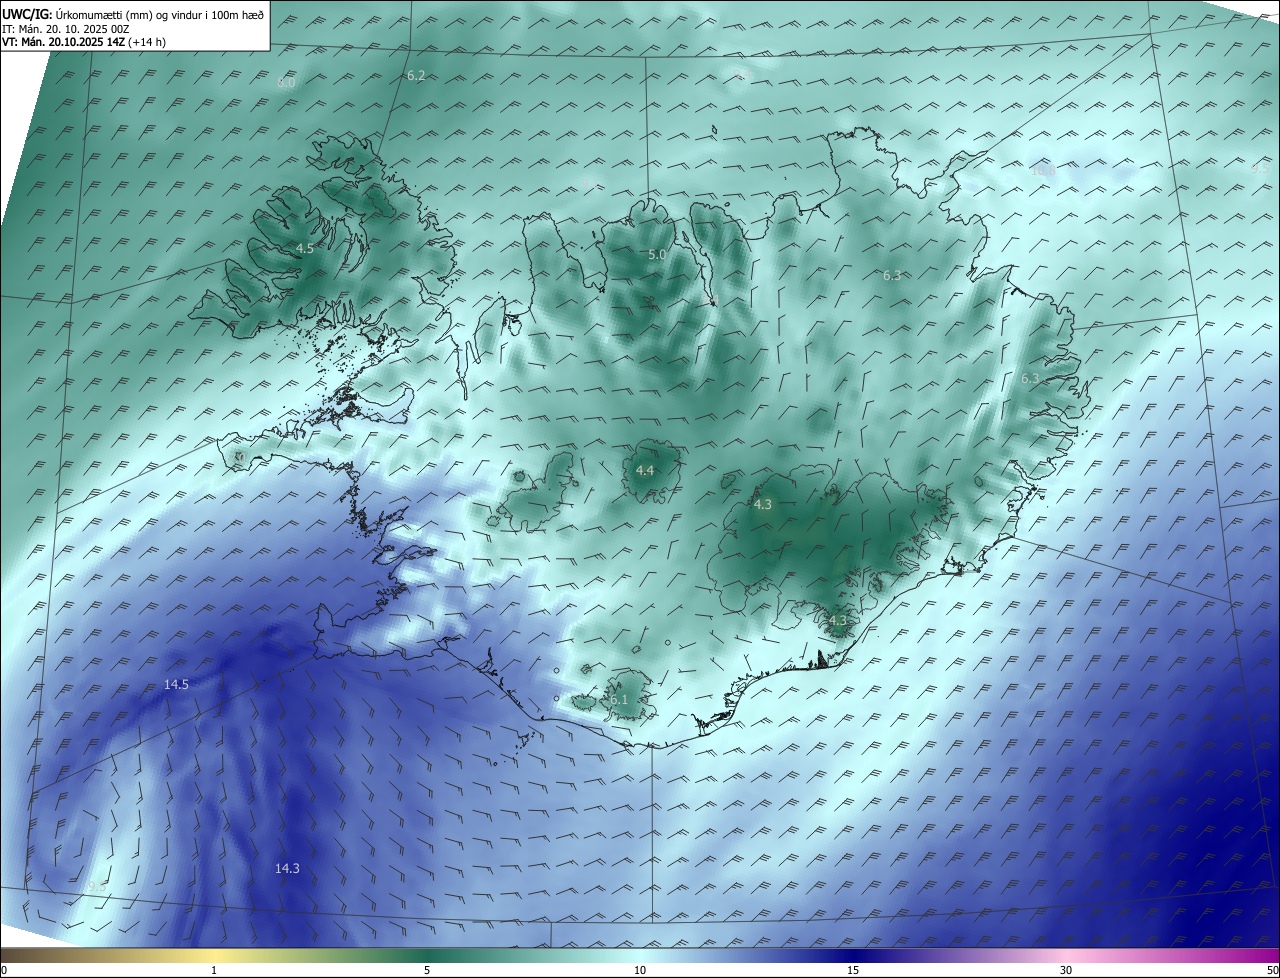The width and height of the screenshot is (1280, 978).
Task: Click the 4.5 value over Westfjords
Action: click(305, 248)
